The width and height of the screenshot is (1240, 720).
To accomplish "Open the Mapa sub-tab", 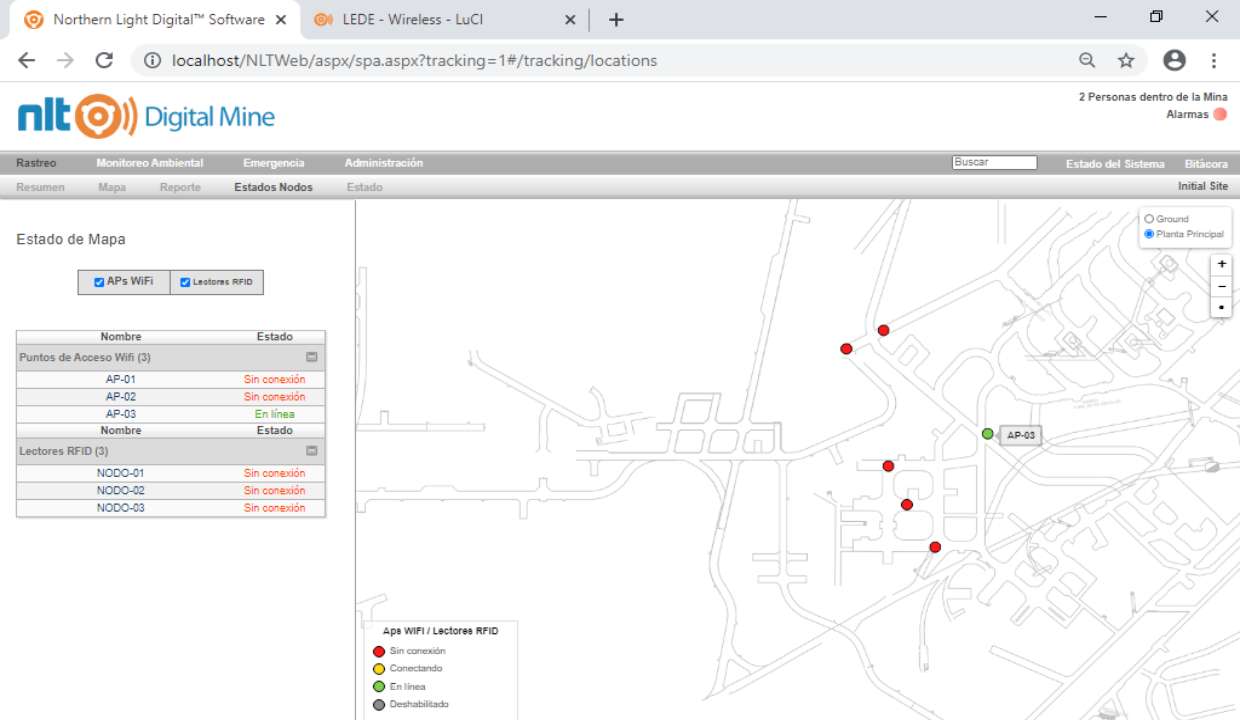I will [112, 187].
